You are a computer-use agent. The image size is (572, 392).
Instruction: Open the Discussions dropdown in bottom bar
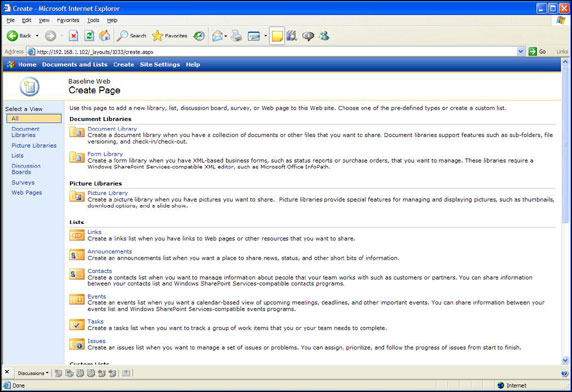click(33, 373)
